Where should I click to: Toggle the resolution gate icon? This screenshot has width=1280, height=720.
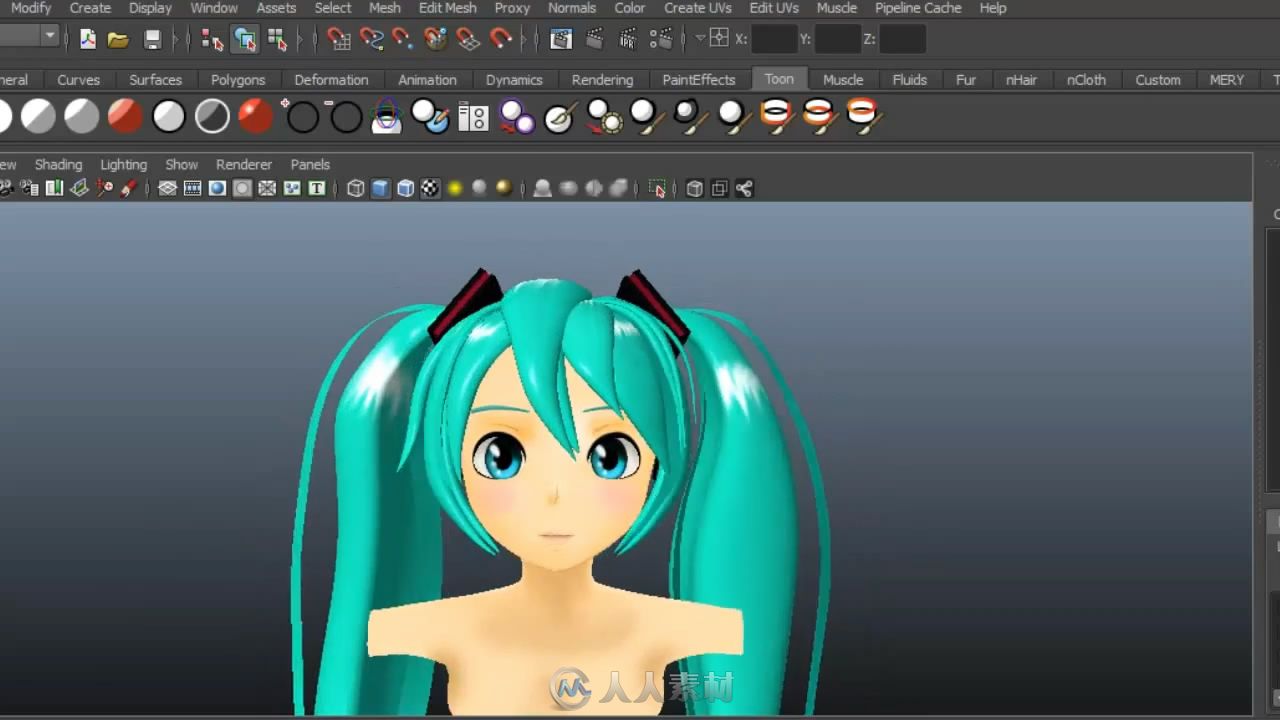coord(217,189)
